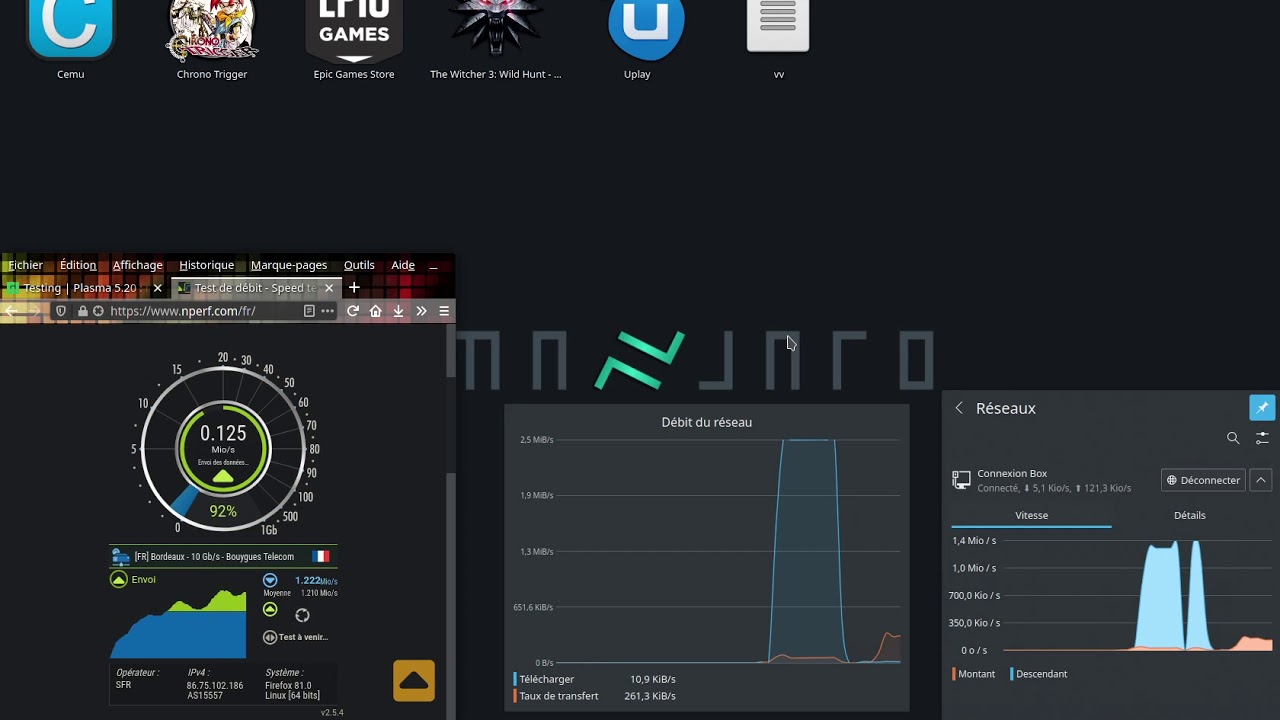Close the Testing | Plasma 5.20 tab
Screen dimensions: 1280x720
157,288
